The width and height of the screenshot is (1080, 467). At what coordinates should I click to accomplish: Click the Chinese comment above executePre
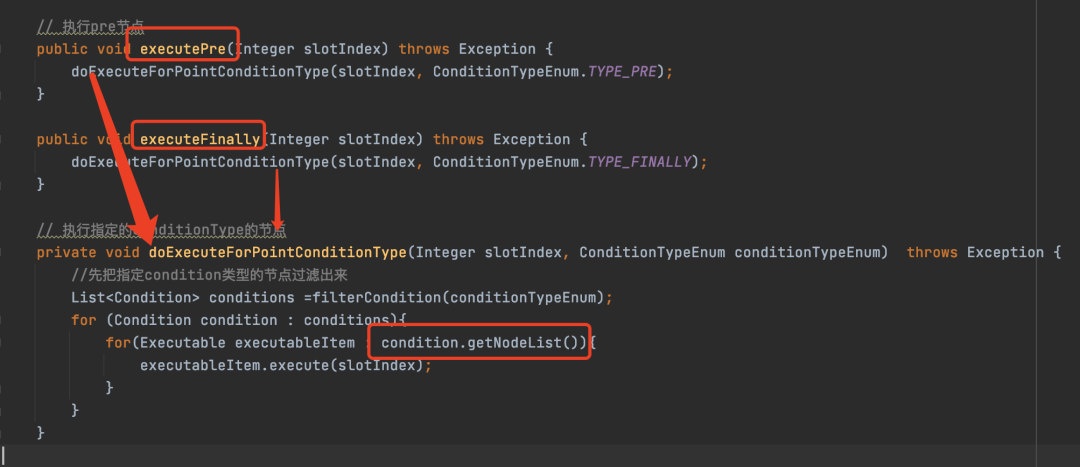[x=90, y=28]
